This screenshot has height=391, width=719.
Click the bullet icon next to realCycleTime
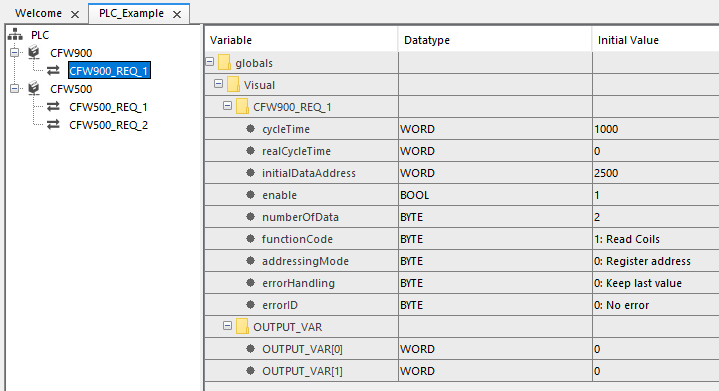250,151
